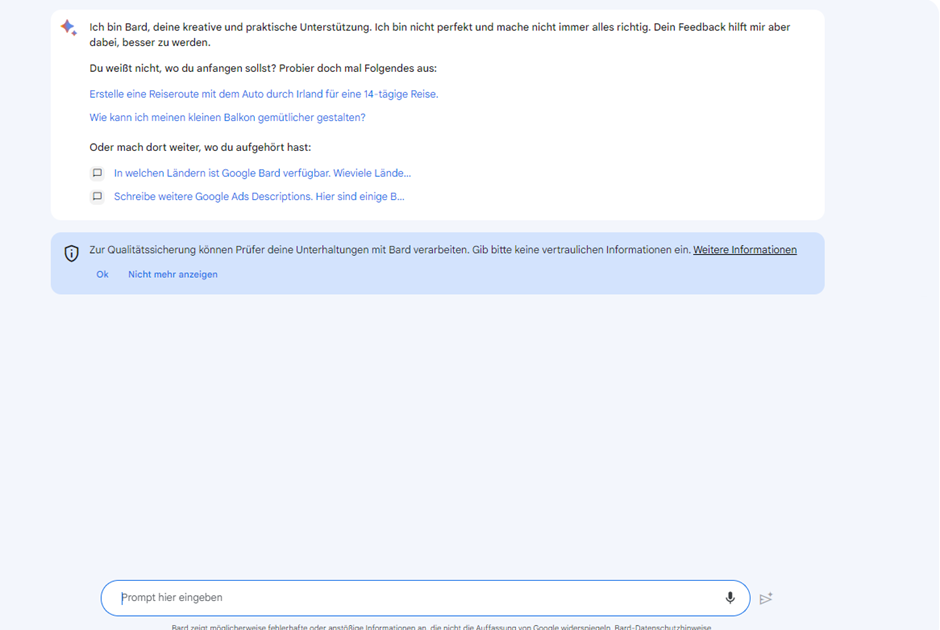Viewport: 940px width, 630px height.
Task: Click the Bard disclaimer text below the prompt
Action: pyautogui.click(x=441, y=626)
